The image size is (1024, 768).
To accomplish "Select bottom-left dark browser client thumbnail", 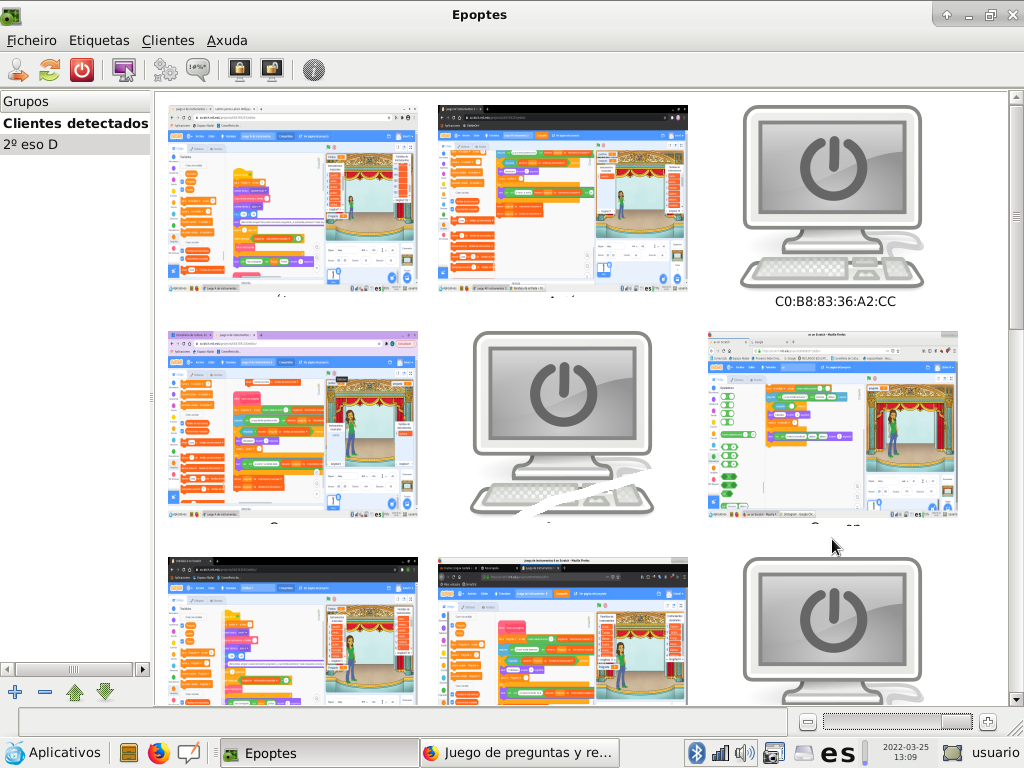I will click(293, 631).
